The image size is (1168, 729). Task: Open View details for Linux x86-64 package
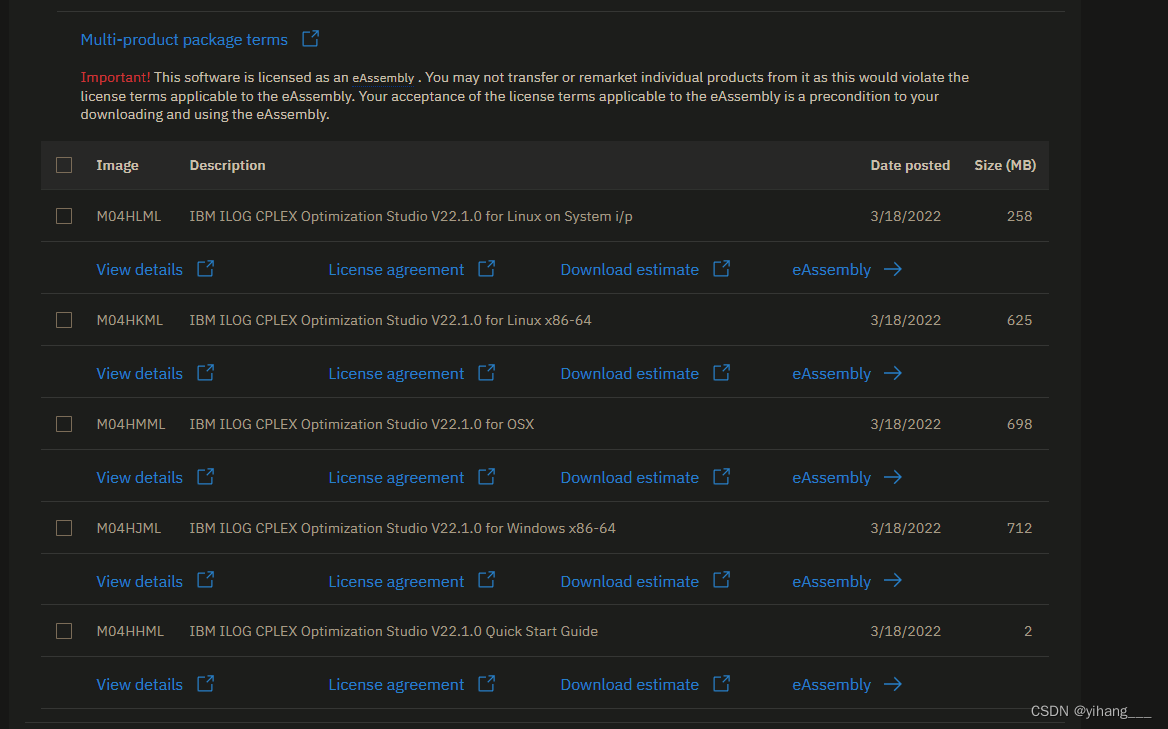tap(139, 374)
